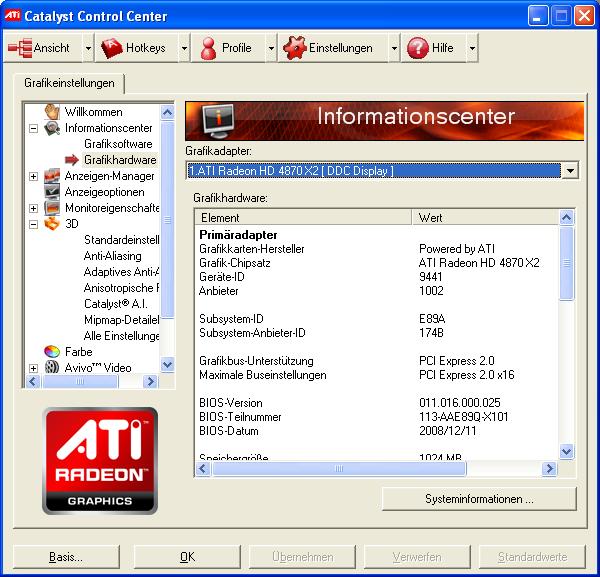
Task: Select Anisotropische Filterung tree item
Action: [x=121, y=288]
